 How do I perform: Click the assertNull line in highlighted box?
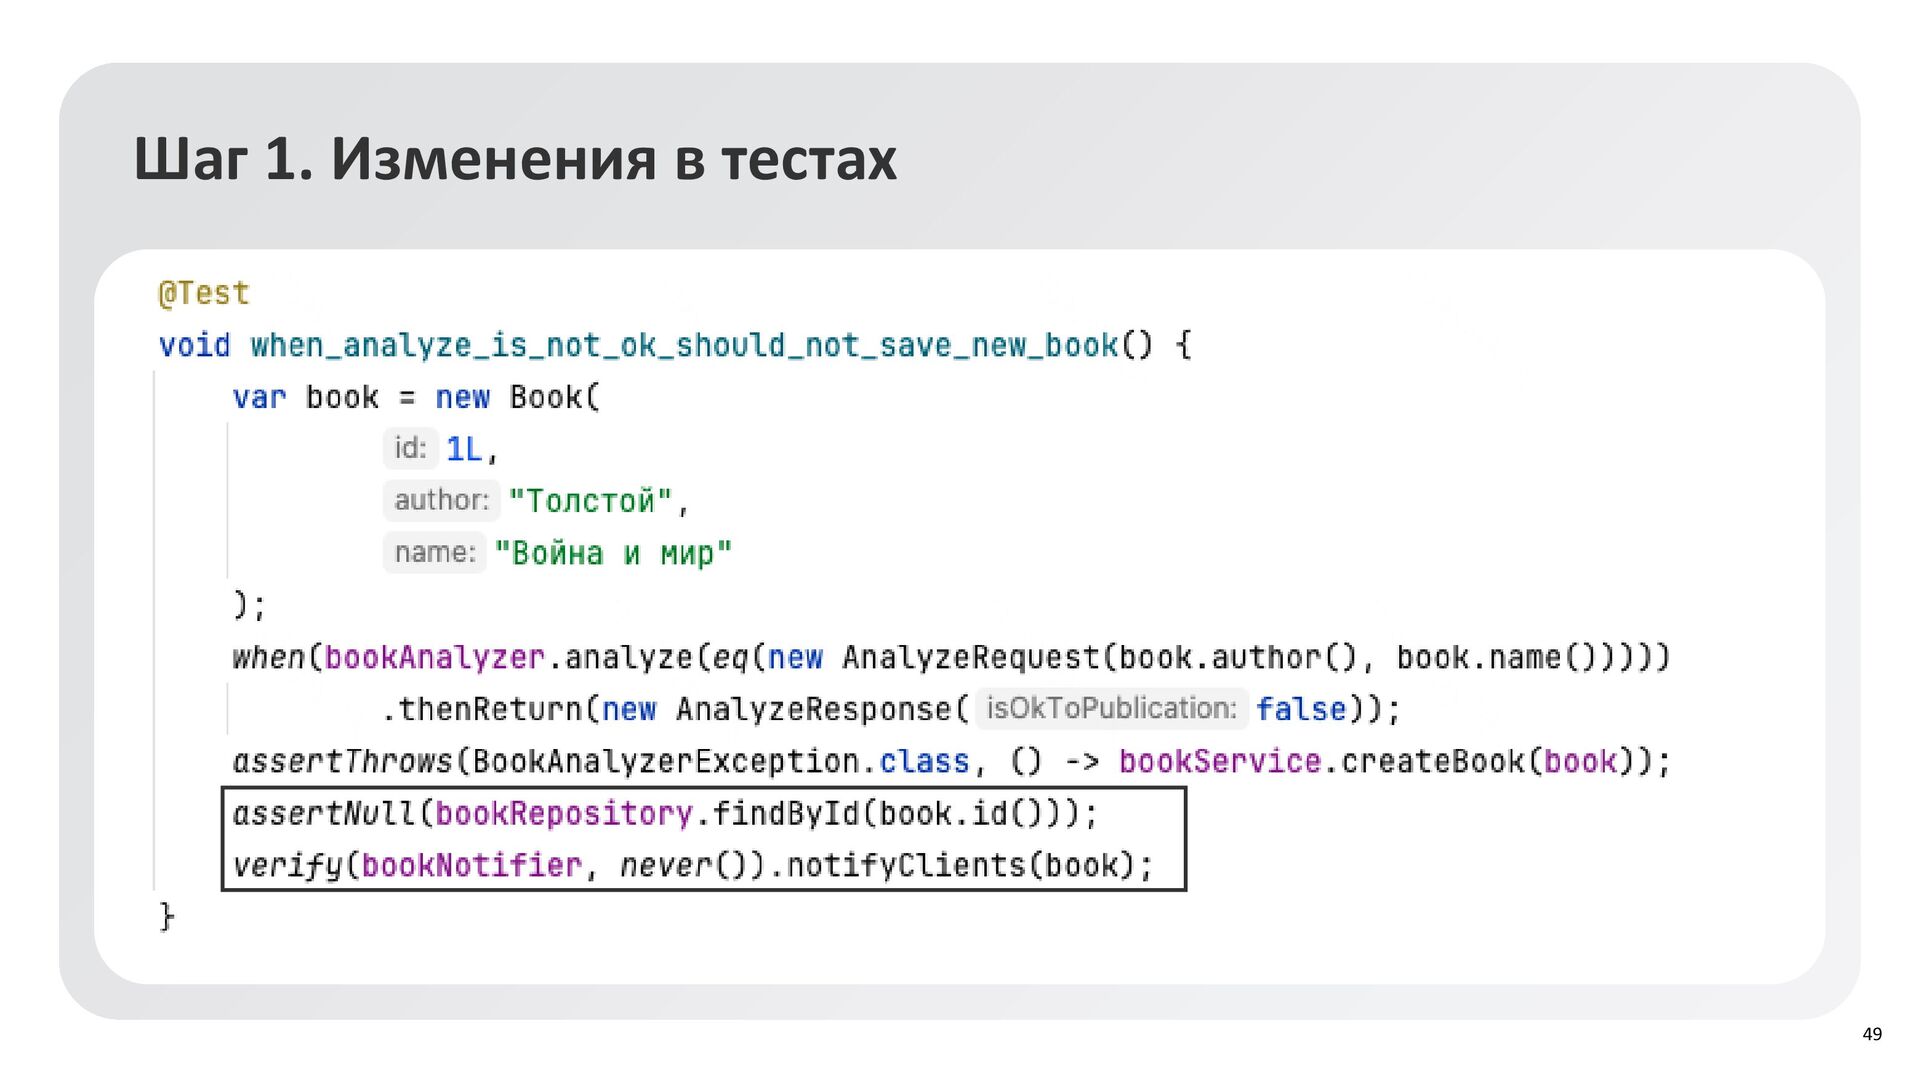(664, 813)
